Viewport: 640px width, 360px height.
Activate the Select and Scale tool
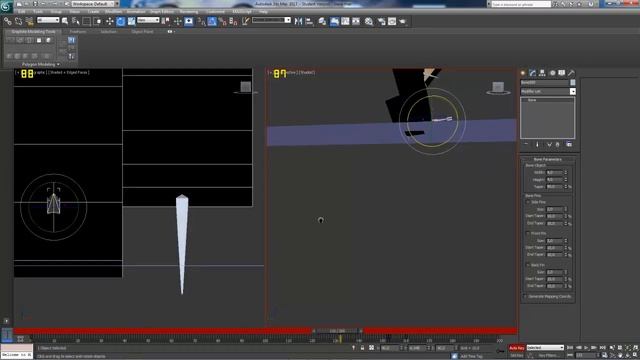click(x=131, y=21)
